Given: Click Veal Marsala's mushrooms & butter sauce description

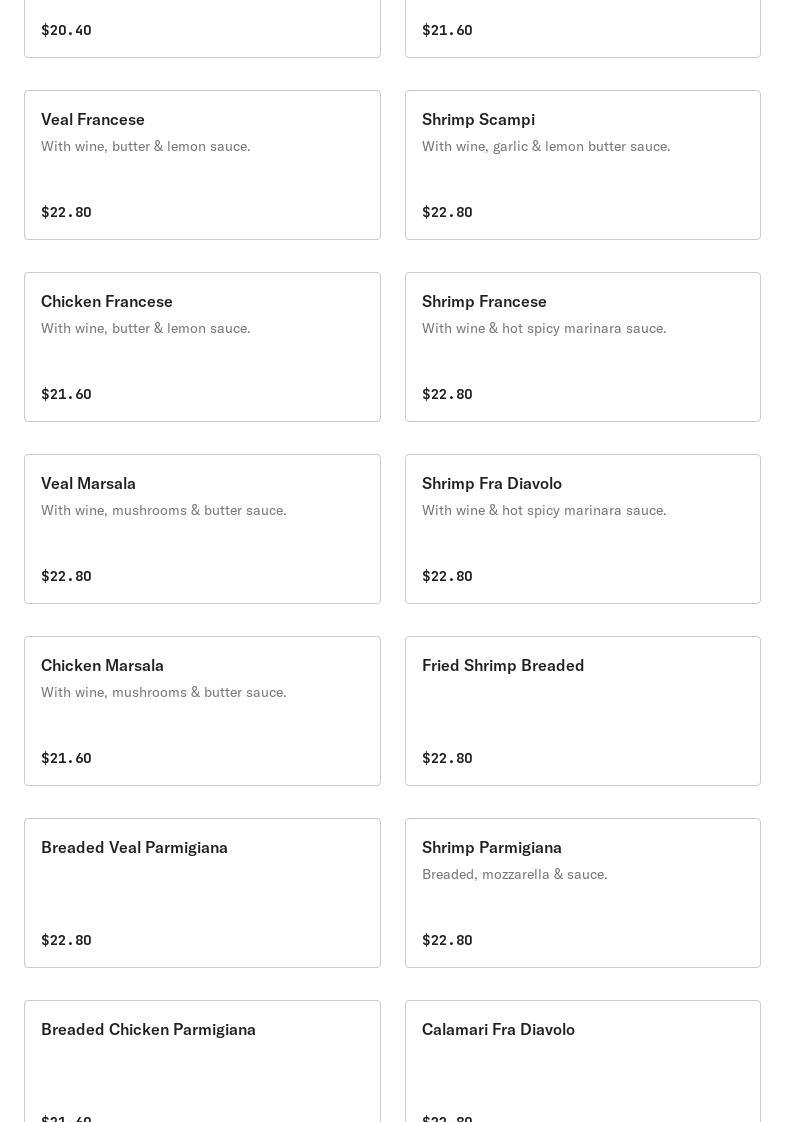Looking at the screenshot, I should pyautogui.click(x=163, y=510).
